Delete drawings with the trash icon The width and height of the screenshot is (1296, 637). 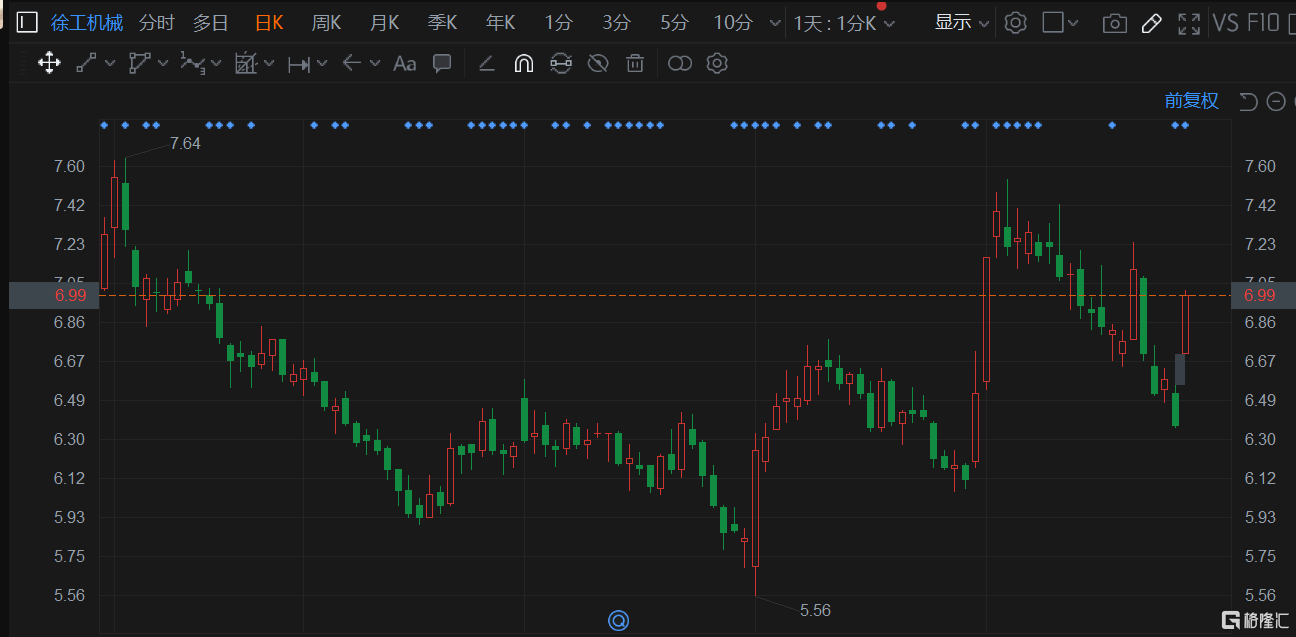[x=634, y=64]
